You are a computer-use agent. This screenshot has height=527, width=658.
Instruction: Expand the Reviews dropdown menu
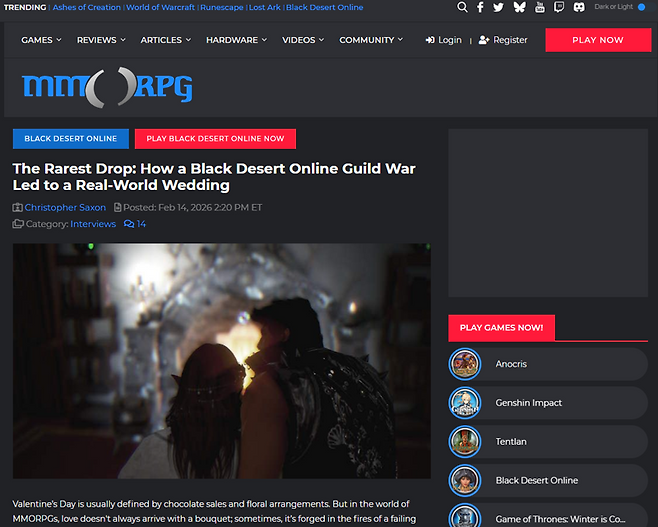(x=101, y=40)
